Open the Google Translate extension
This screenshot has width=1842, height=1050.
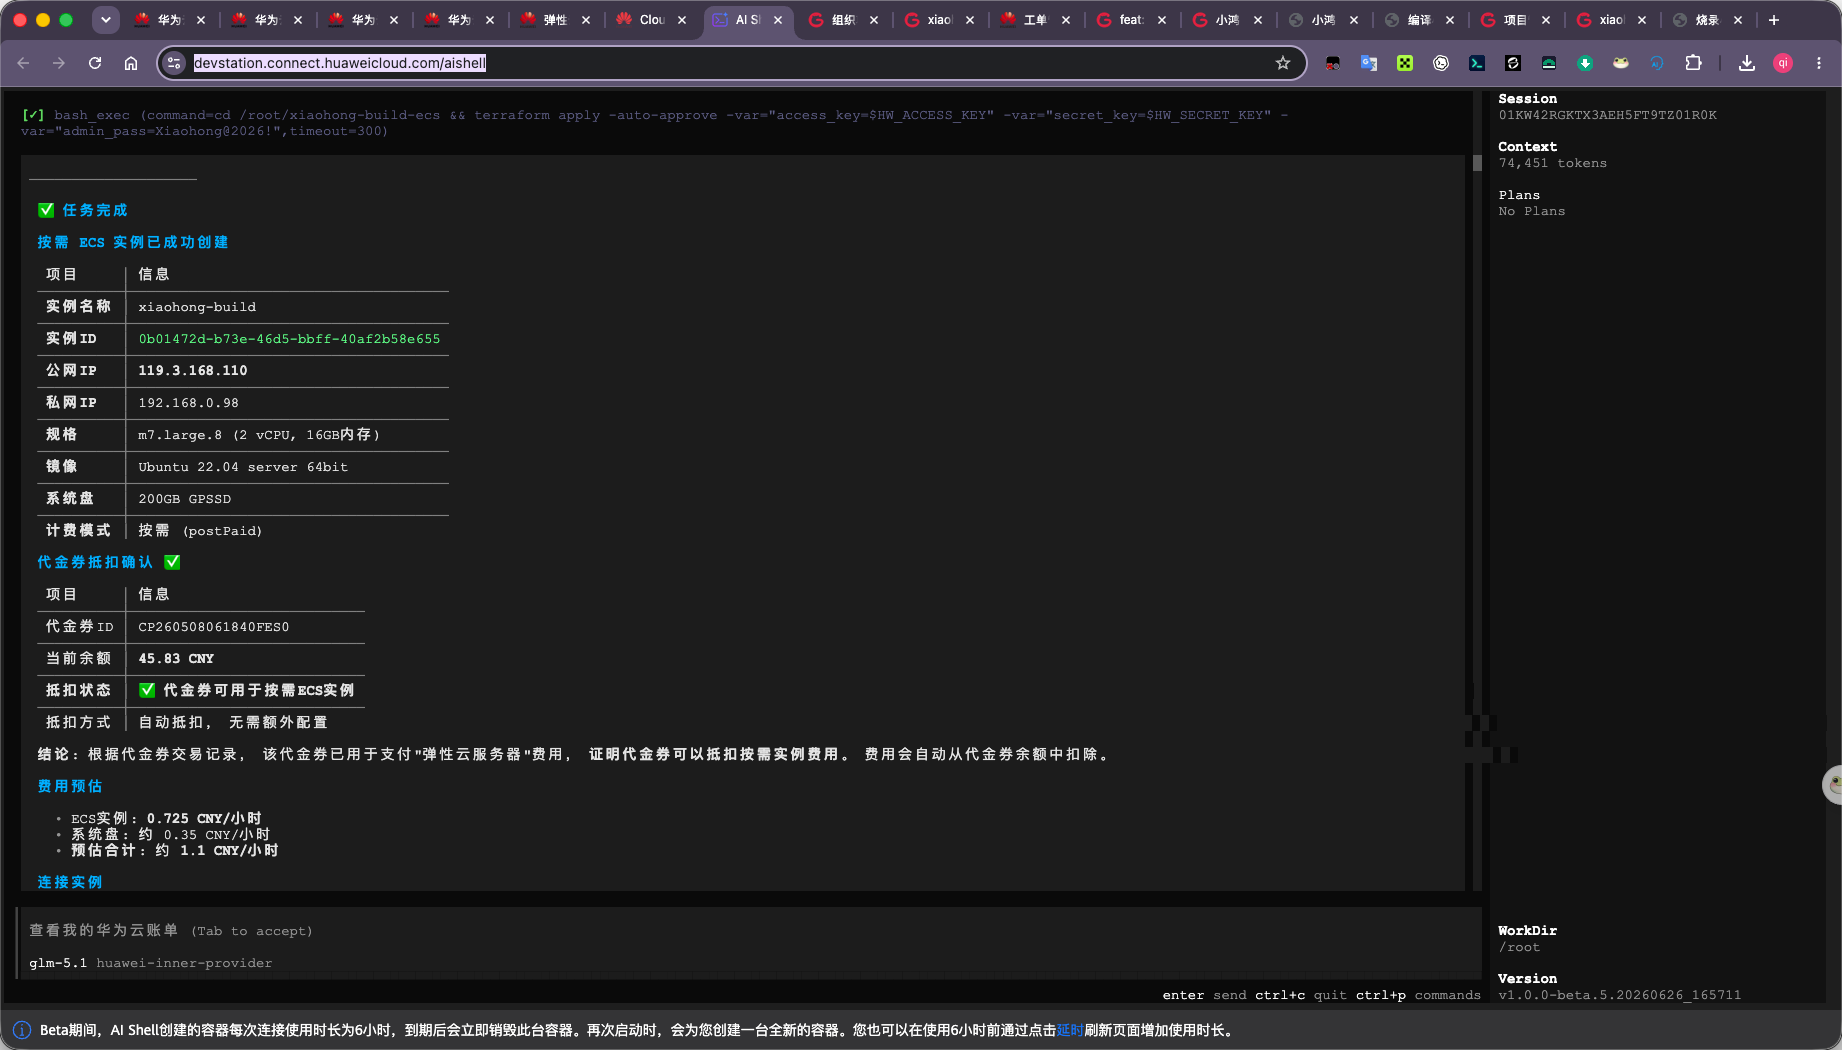pos(1369,63)
